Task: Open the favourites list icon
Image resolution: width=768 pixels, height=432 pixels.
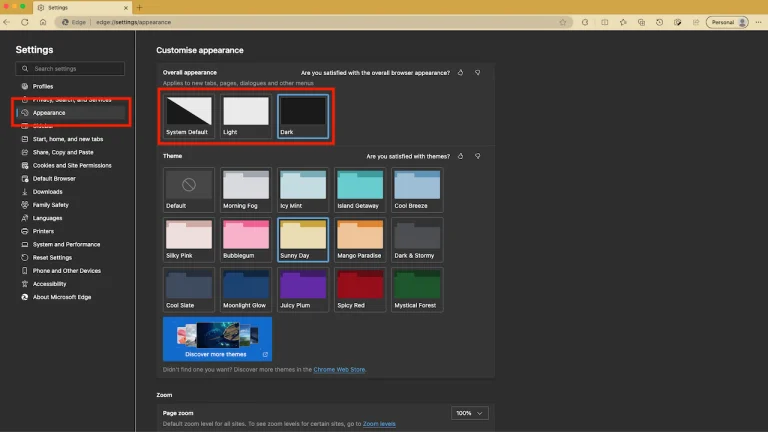Action: click(x=623, y=22)
